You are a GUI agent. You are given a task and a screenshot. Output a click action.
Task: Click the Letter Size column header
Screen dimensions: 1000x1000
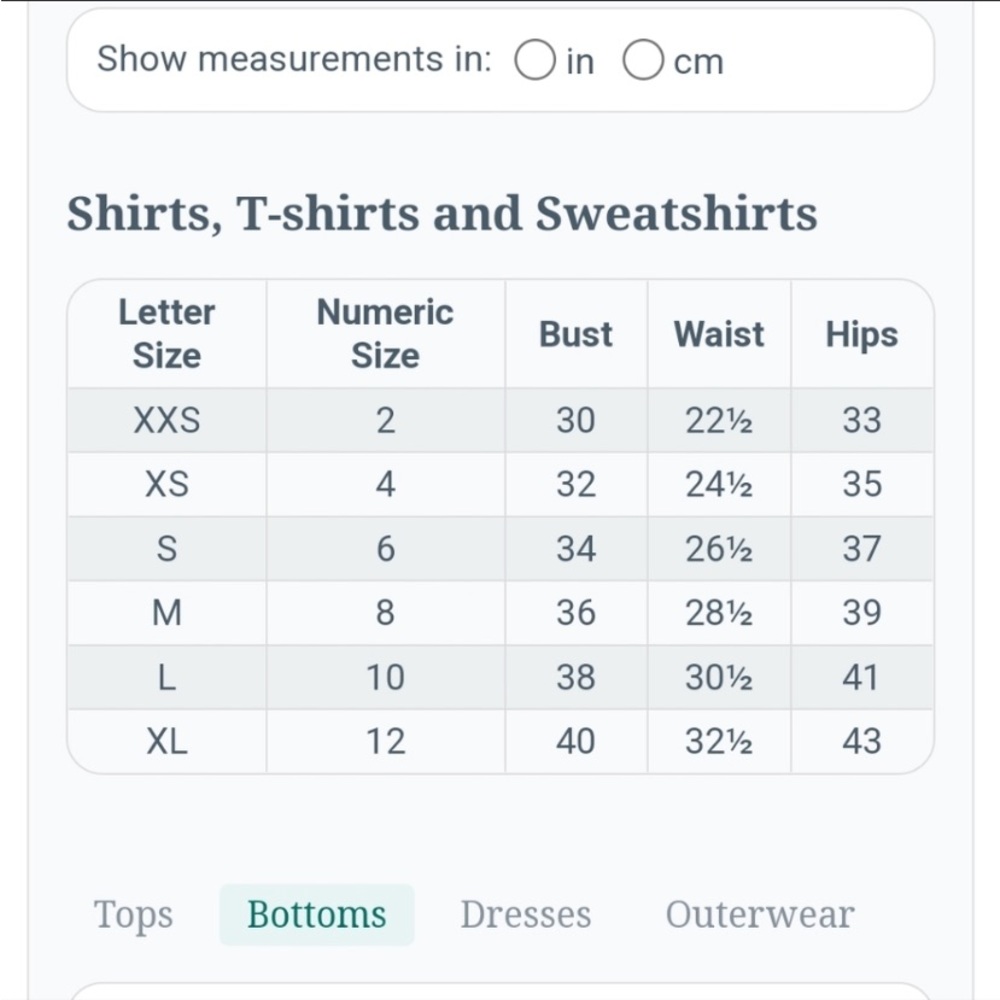167,334
